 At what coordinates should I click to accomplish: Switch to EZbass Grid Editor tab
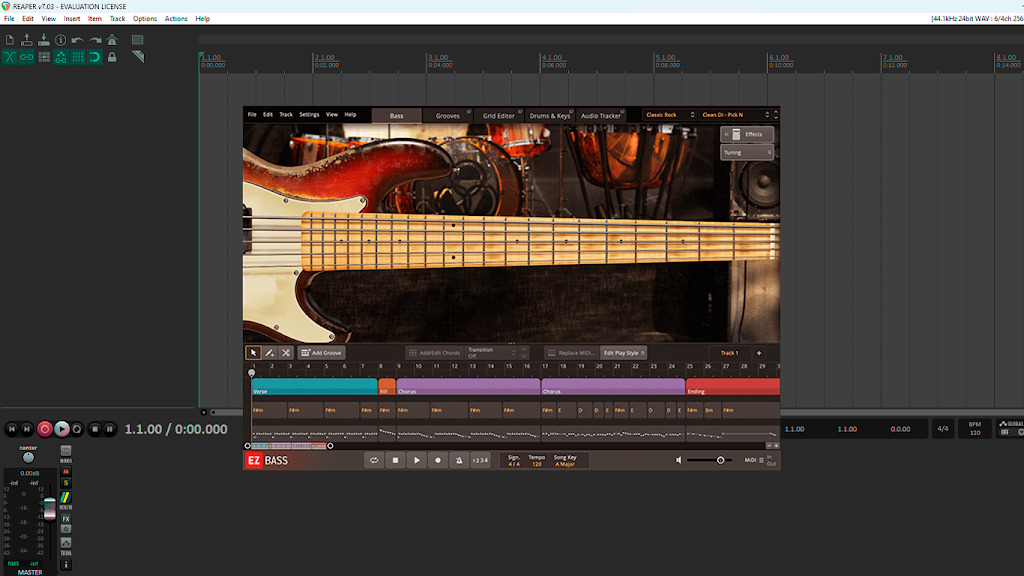pos(498,116)
